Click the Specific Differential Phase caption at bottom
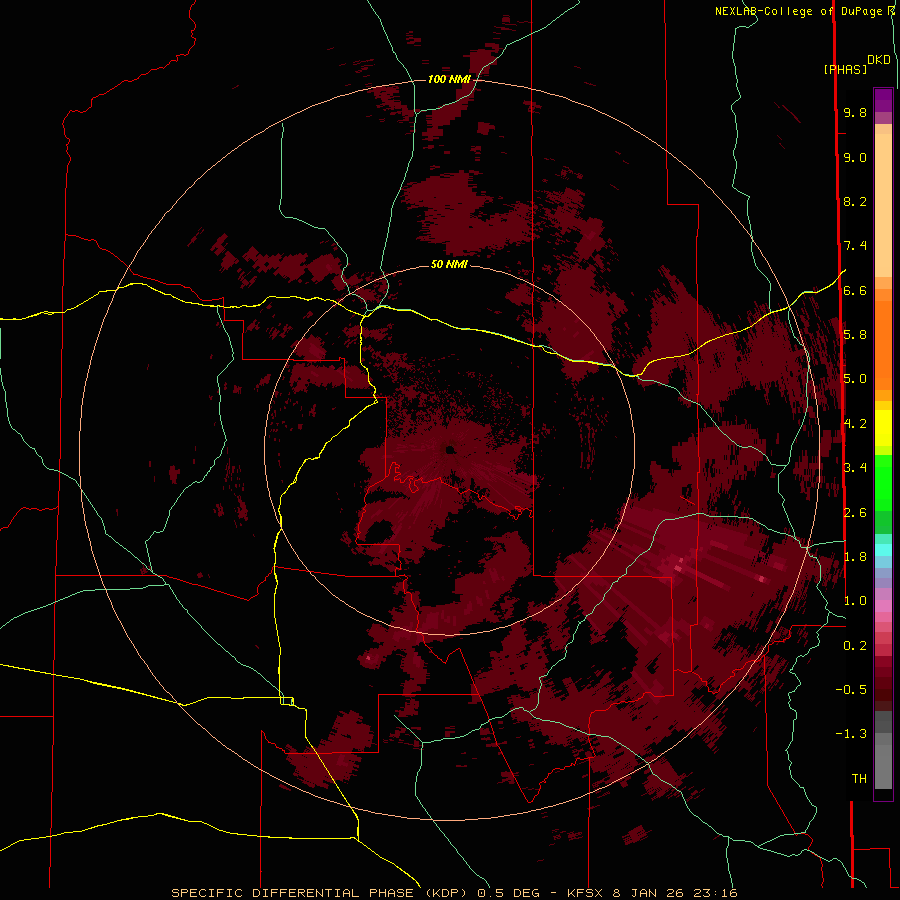Viewport: 900px width, 900px height. (454, 893)
